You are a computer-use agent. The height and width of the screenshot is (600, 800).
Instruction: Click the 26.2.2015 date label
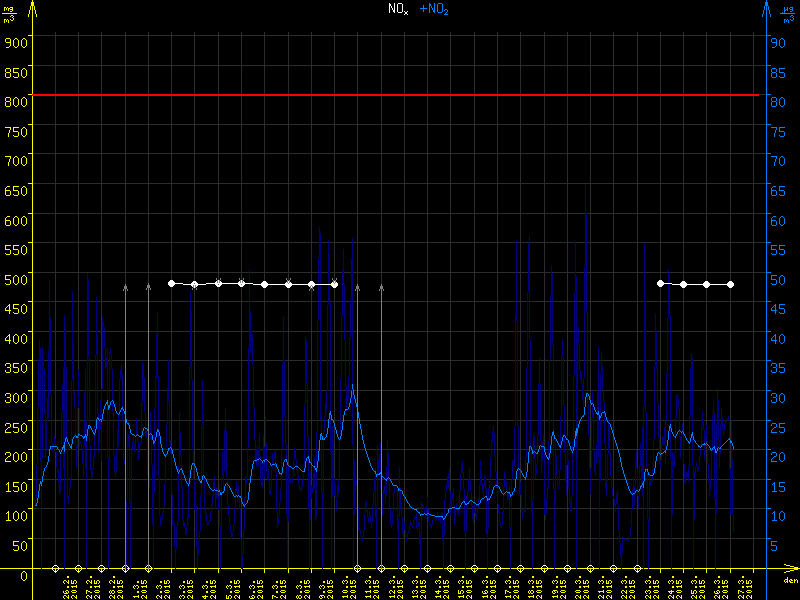coord(70,585)
